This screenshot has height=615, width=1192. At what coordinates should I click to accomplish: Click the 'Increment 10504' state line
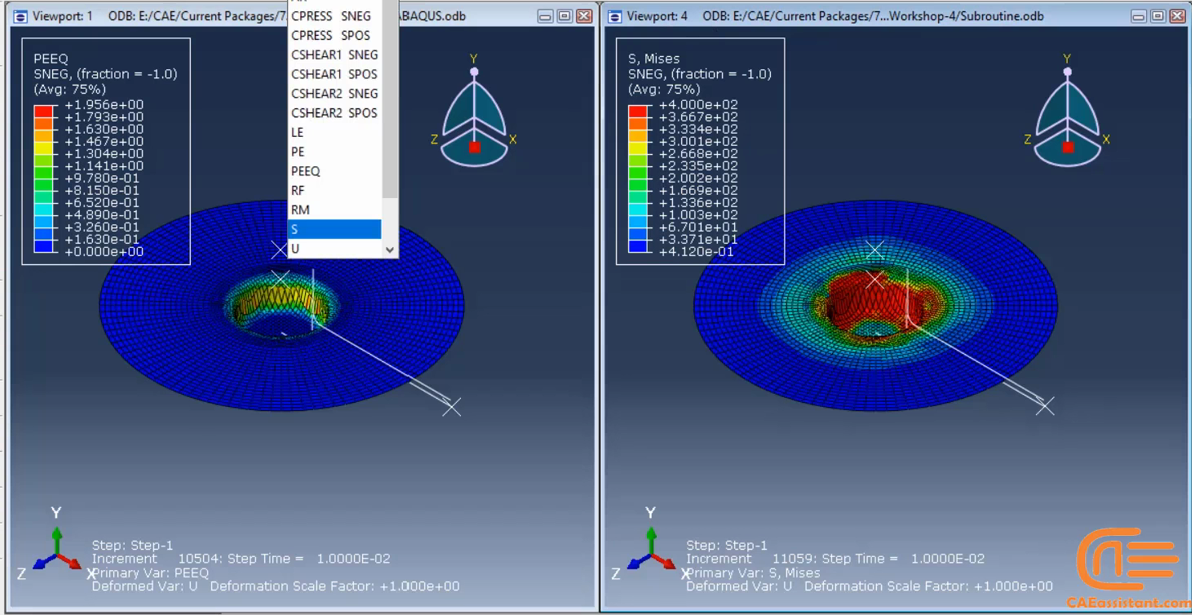tap(241, 559)
